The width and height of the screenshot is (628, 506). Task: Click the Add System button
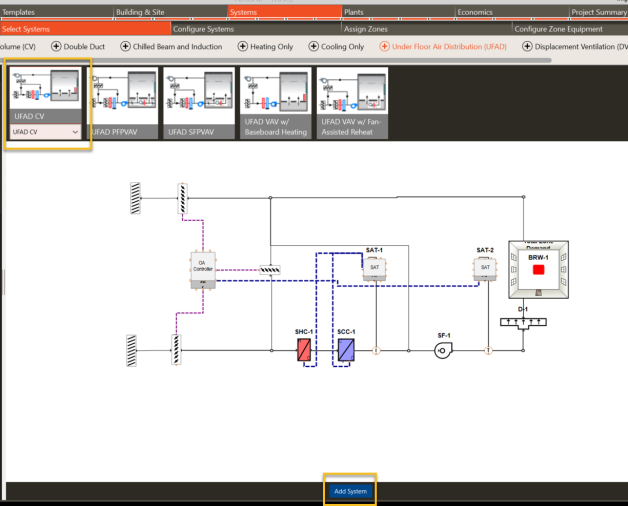click(x=350, y=491)
